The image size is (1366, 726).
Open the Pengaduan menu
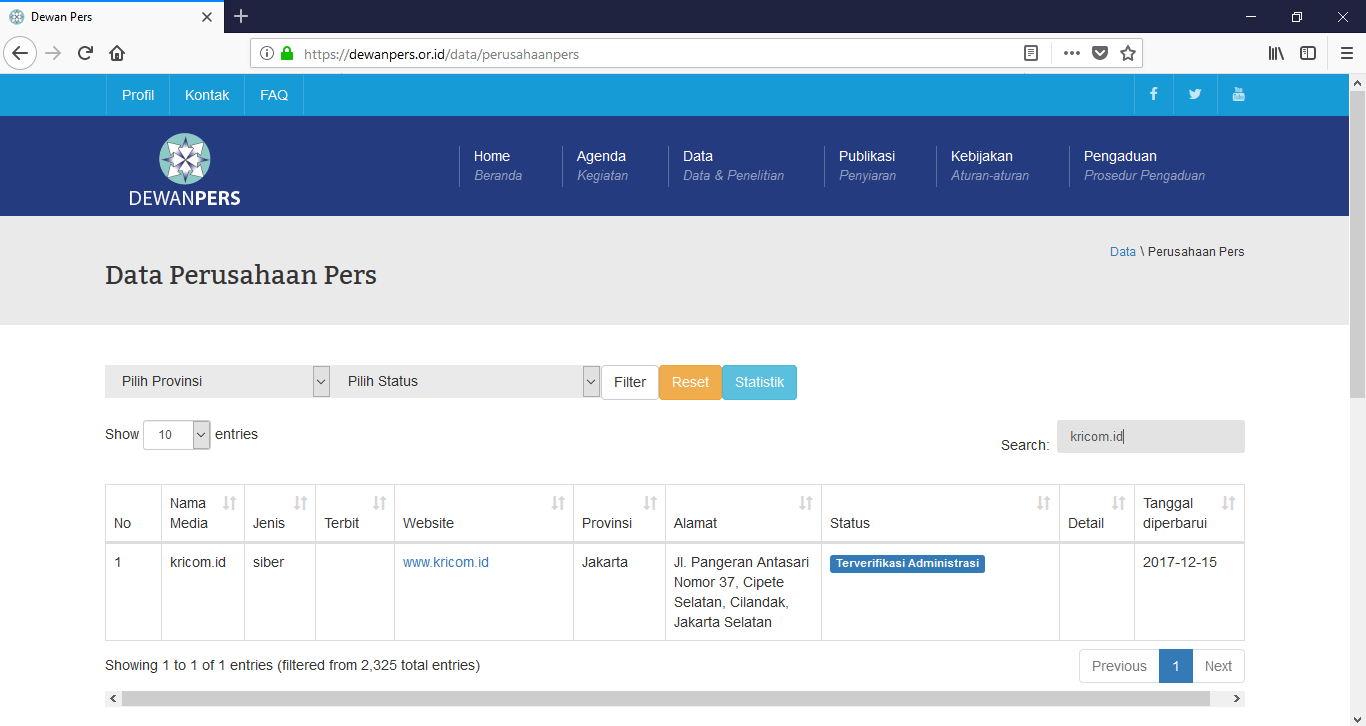(1144, 166)
